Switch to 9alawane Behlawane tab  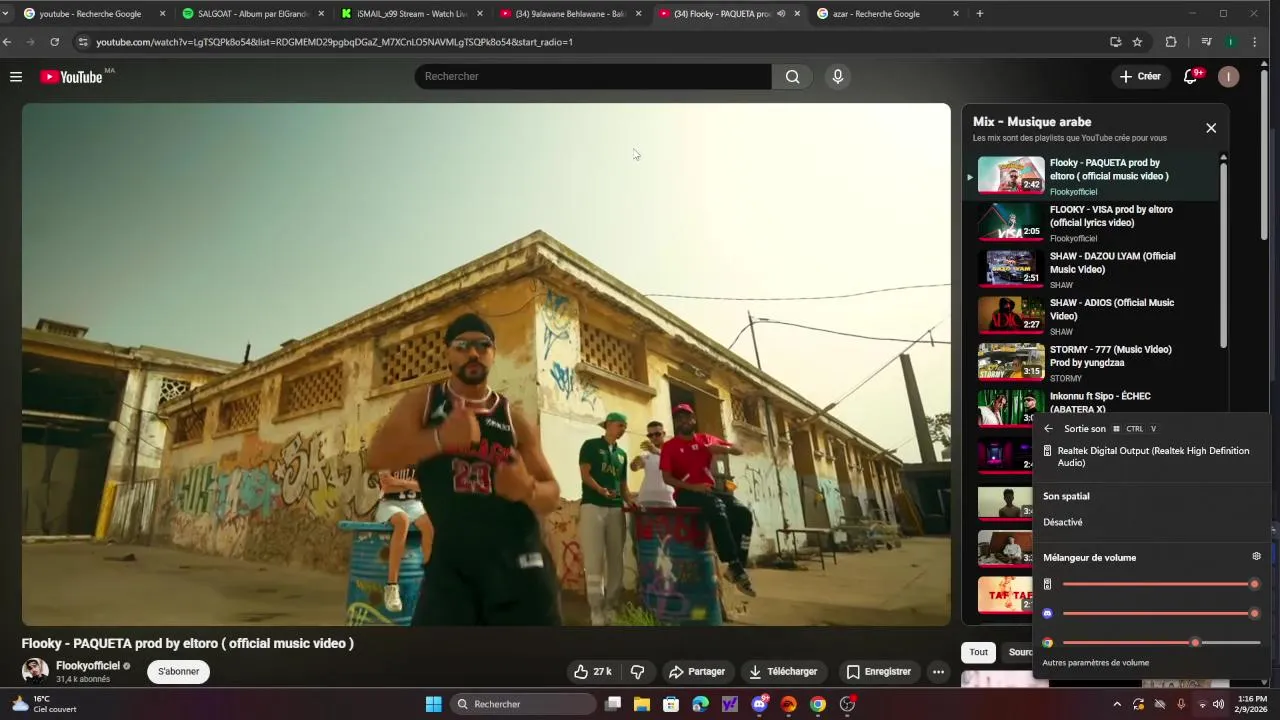pos(569,14)
